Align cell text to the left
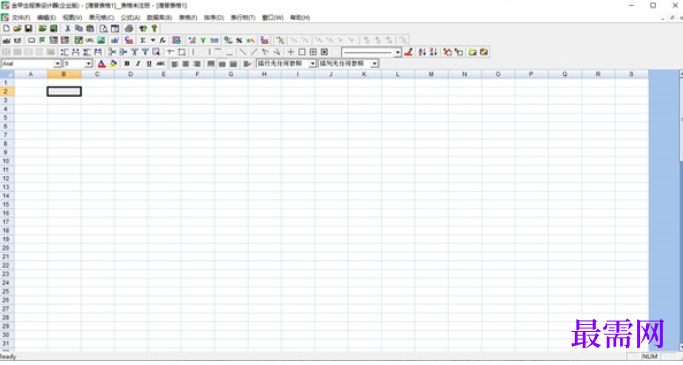 point(175,64)
